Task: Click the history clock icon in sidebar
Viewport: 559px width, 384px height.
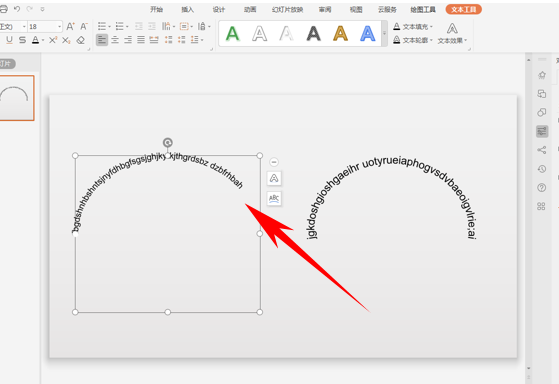Action: [x=542, y=169]
